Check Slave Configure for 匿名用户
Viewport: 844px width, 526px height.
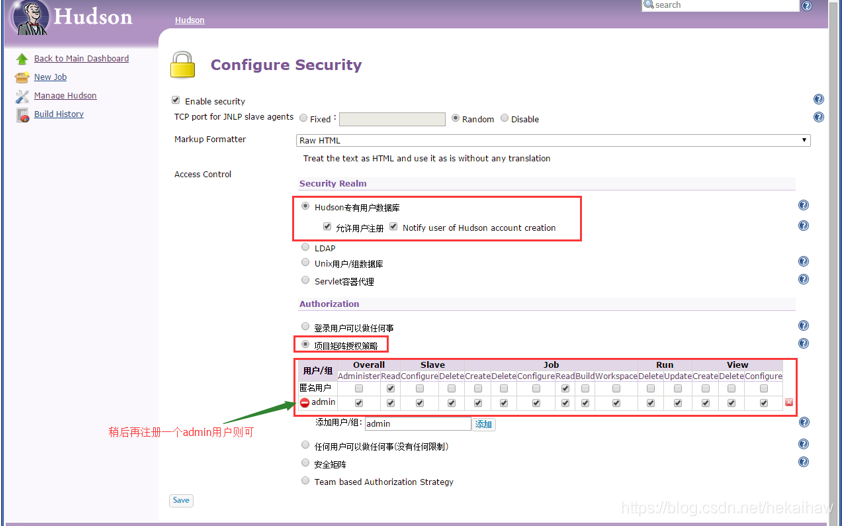pos(420,388)
